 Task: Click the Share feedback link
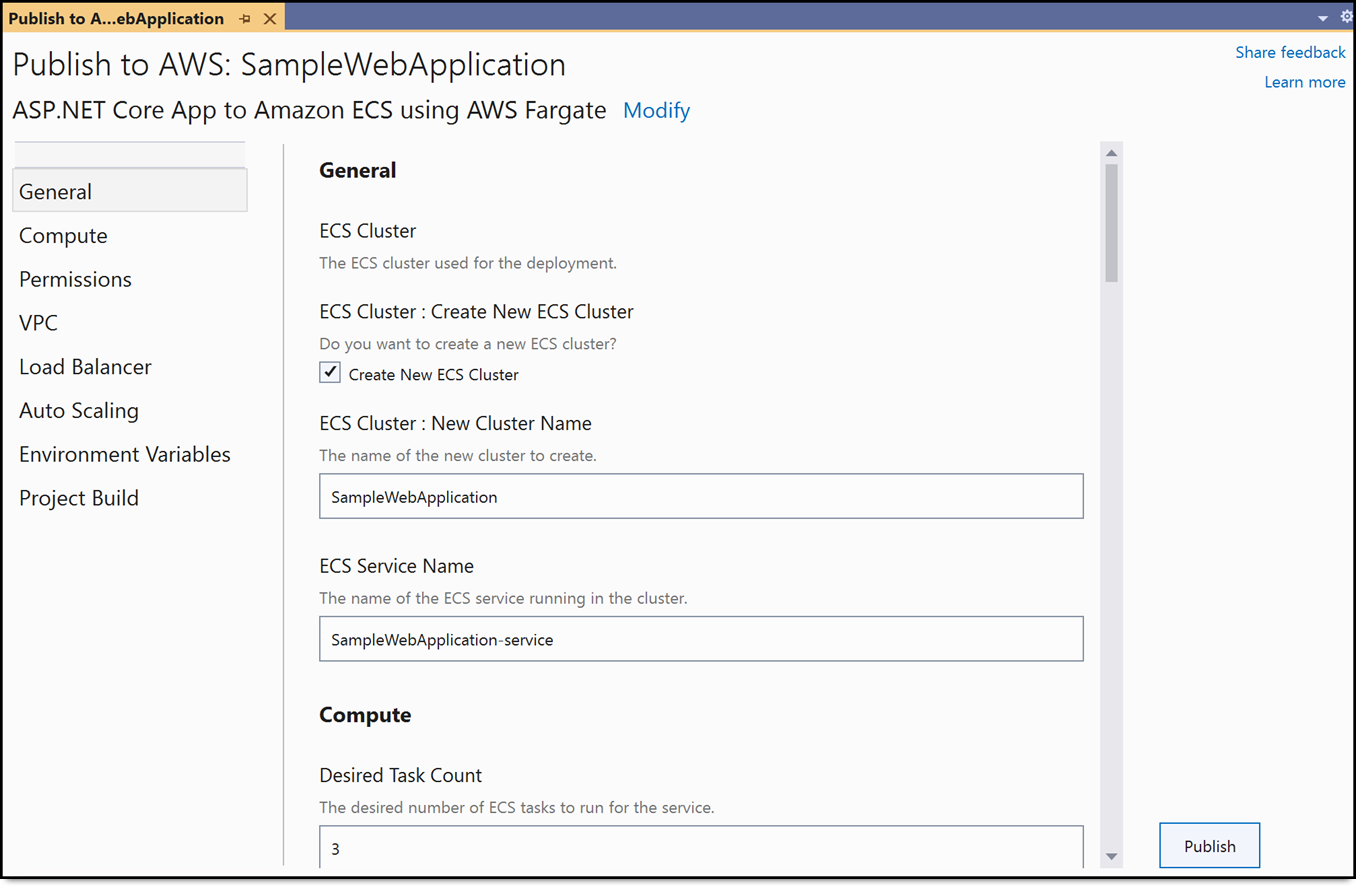point(1290,52)
